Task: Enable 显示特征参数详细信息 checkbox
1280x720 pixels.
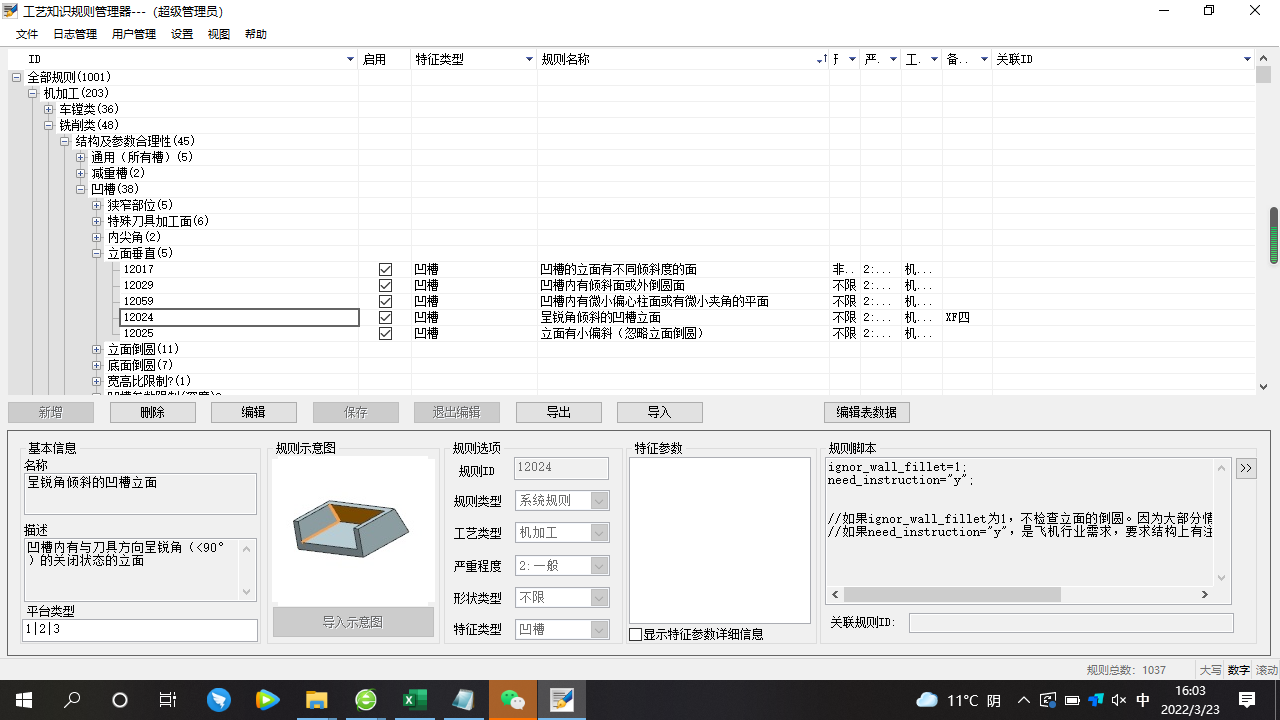Action: pos(637,633)
